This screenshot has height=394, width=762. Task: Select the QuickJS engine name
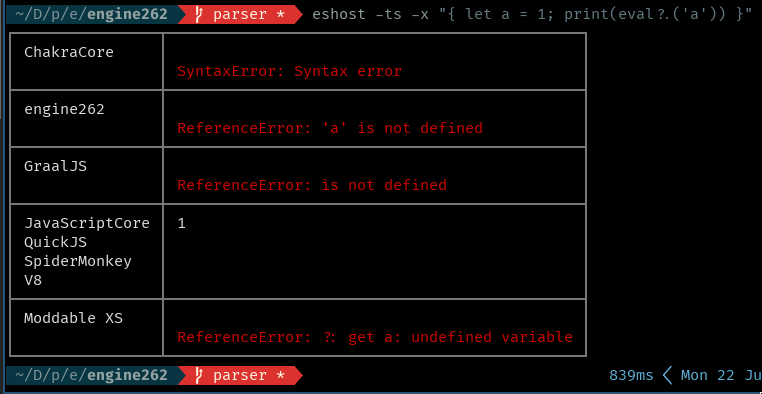point(55,242)
